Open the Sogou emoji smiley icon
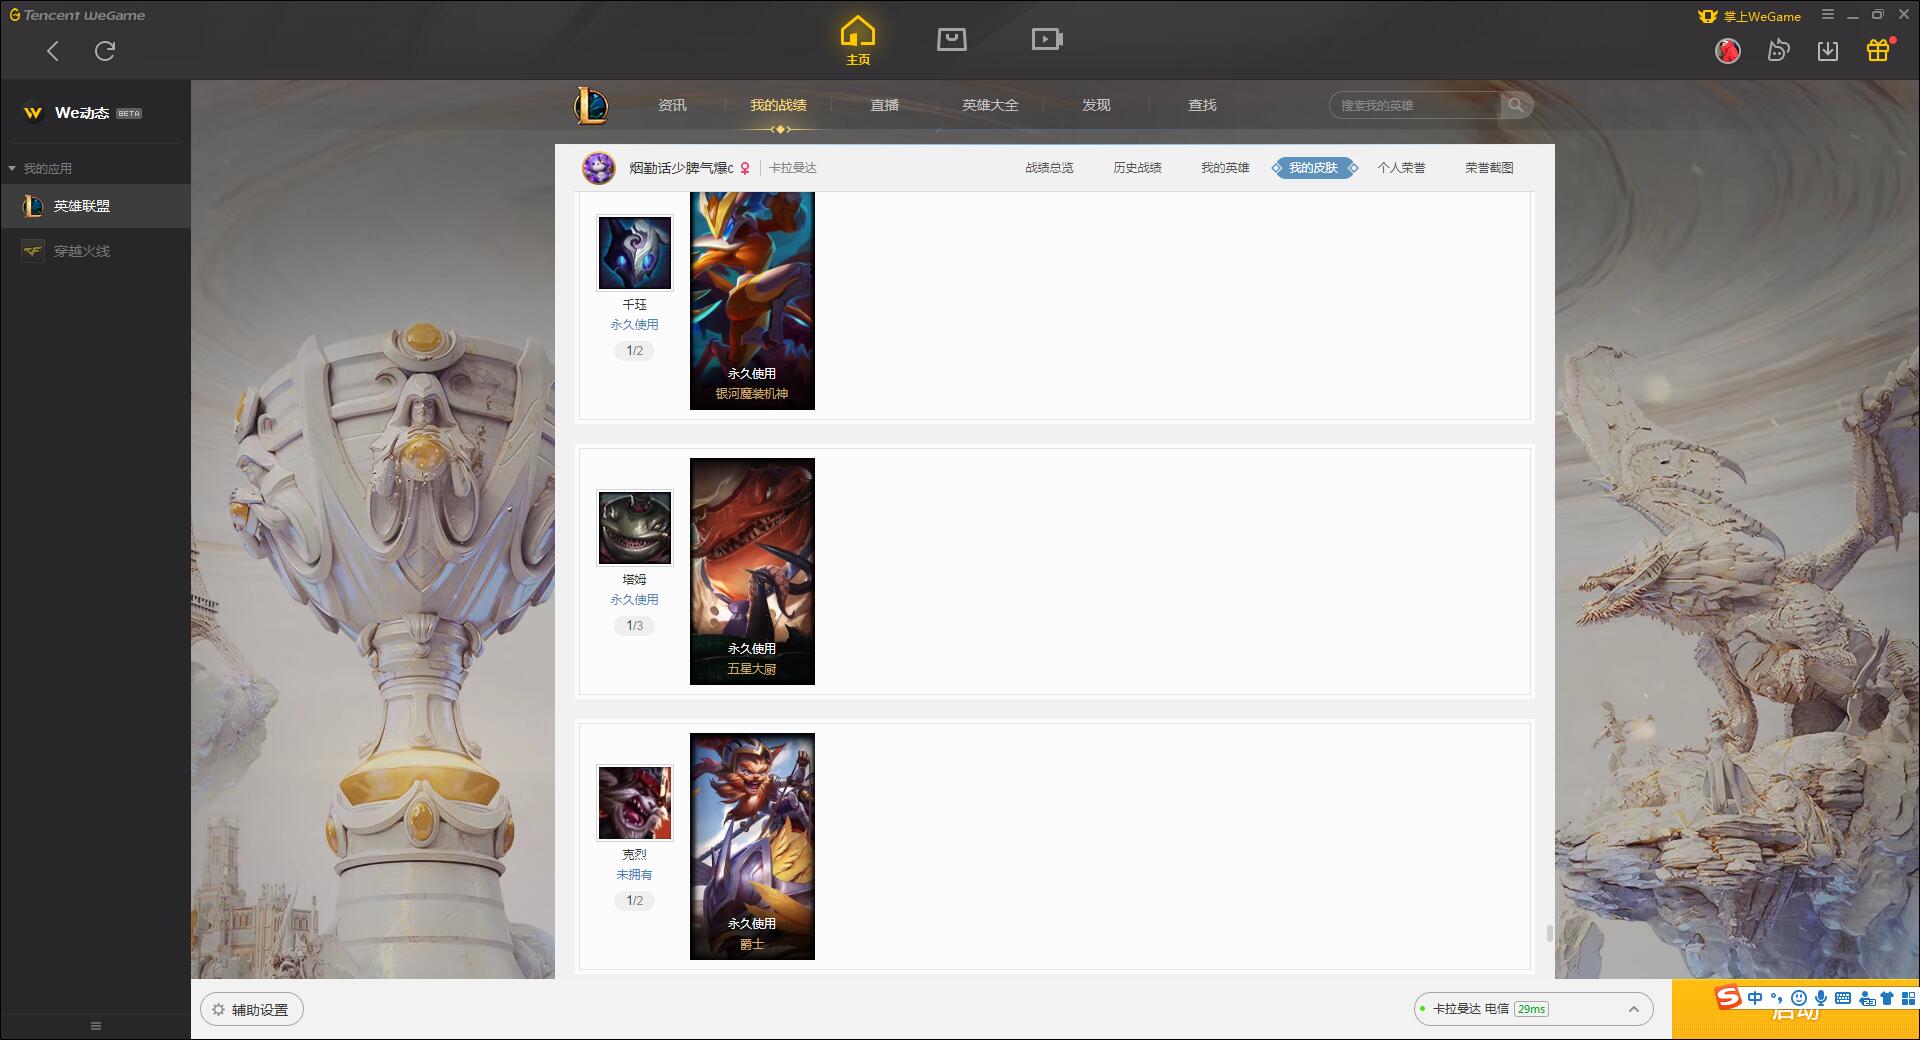 click(1799, 998)
